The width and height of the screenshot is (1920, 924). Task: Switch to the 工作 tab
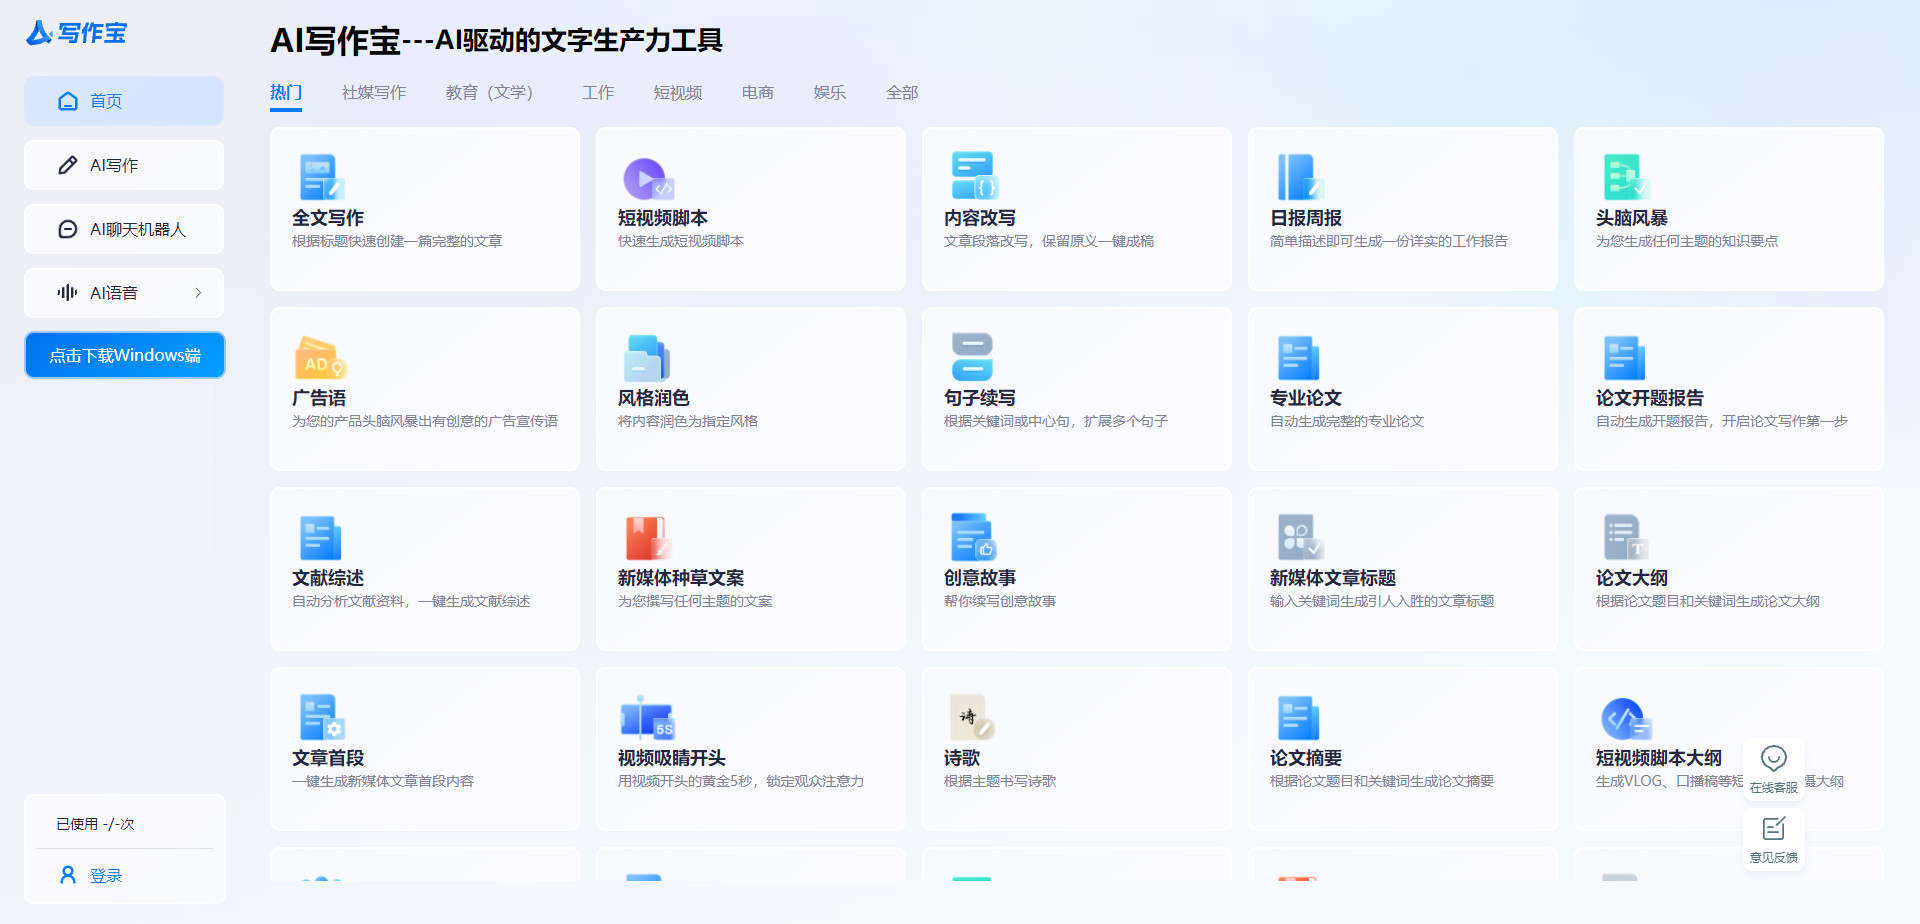(598, 92)
